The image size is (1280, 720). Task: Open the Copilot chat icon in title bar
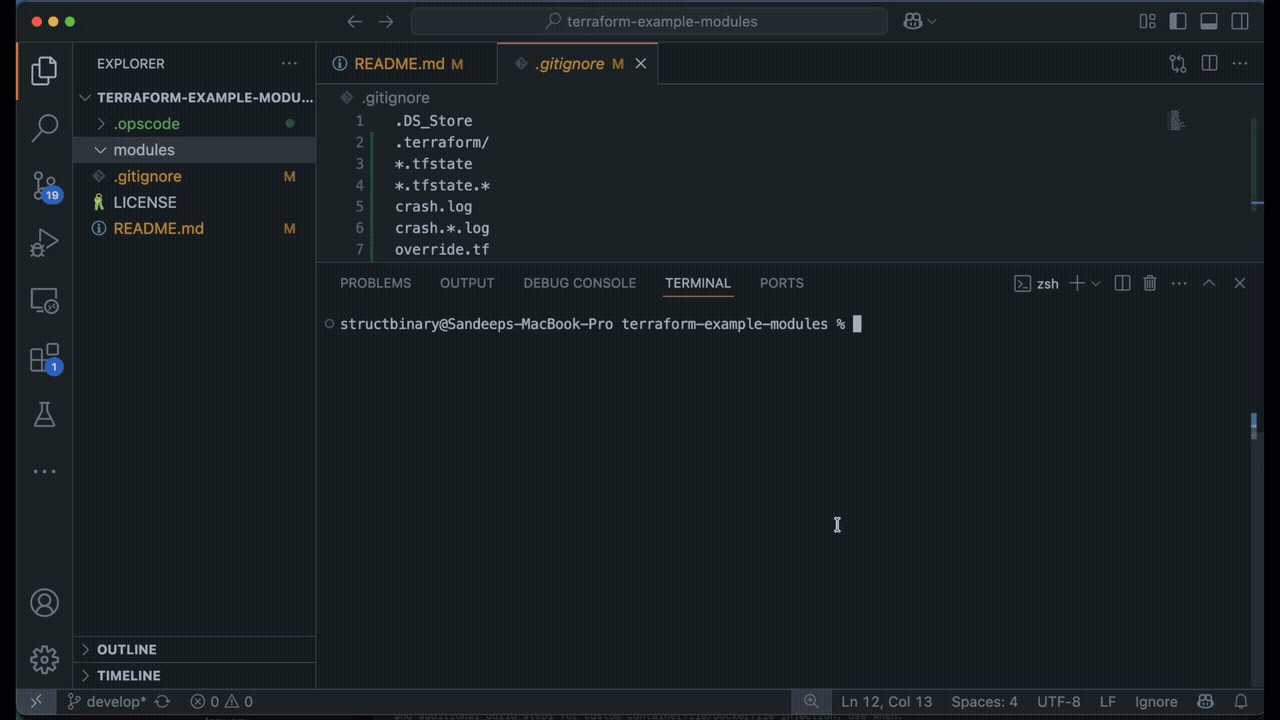(912, 21)
